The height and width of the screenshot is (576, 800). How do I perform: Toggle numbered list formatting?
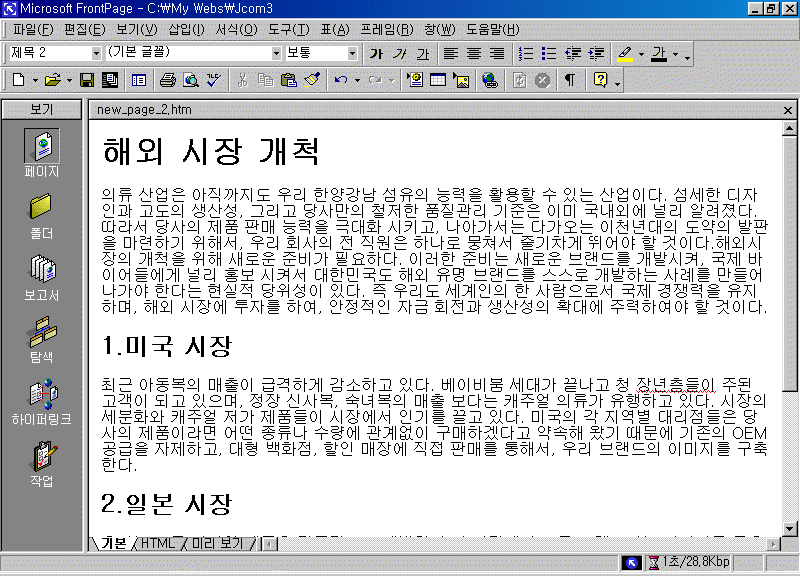(x=526, y=53)
